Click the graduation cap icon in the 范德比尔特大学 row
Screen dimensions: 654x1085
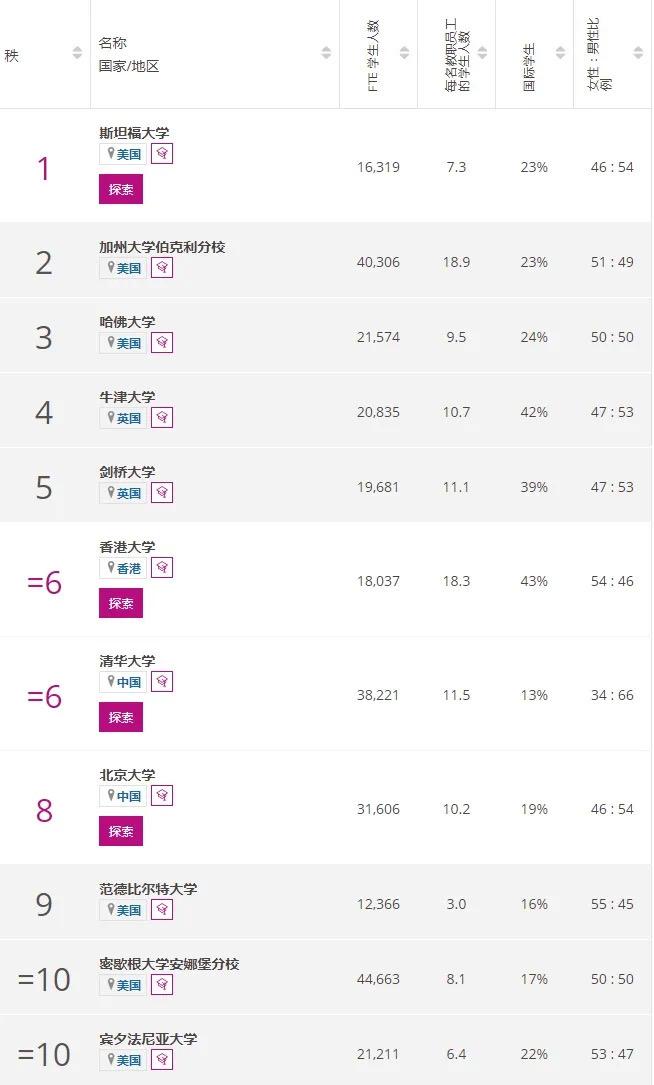pyautogui.click(x=162, y=910)
